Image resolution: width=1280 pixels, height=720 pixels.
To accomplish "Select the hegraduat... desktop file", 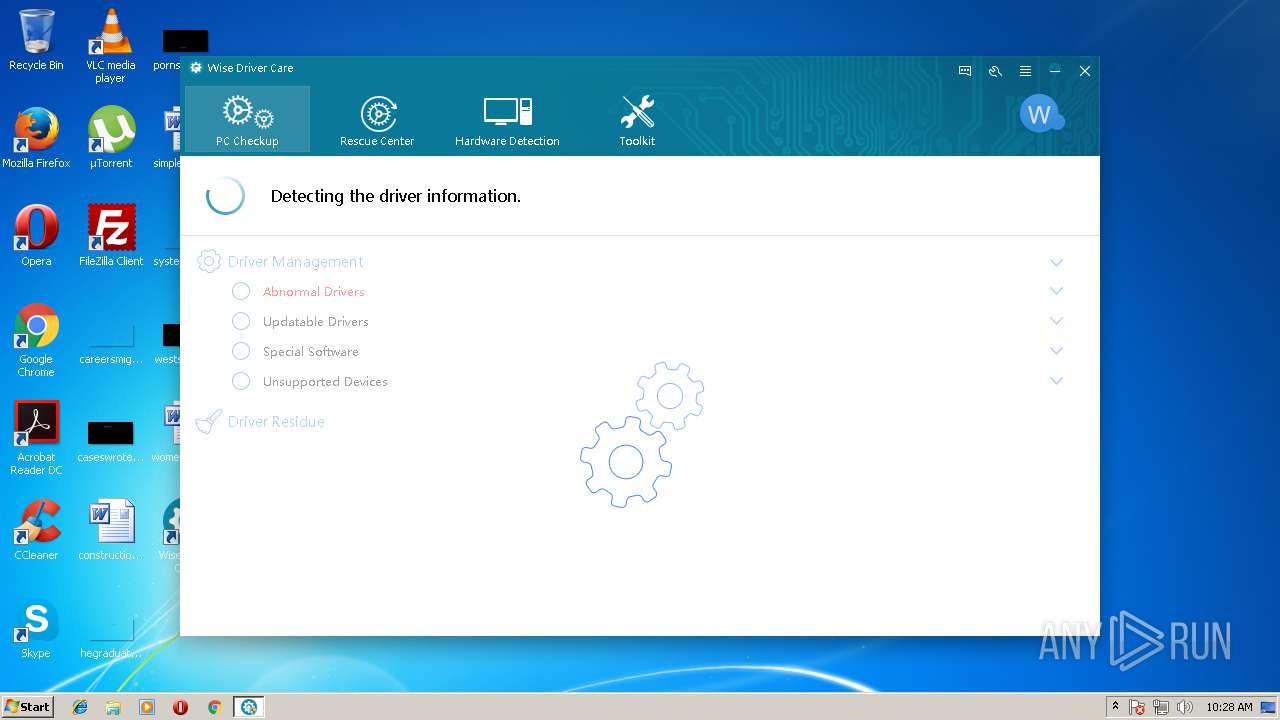I will 110,640.
